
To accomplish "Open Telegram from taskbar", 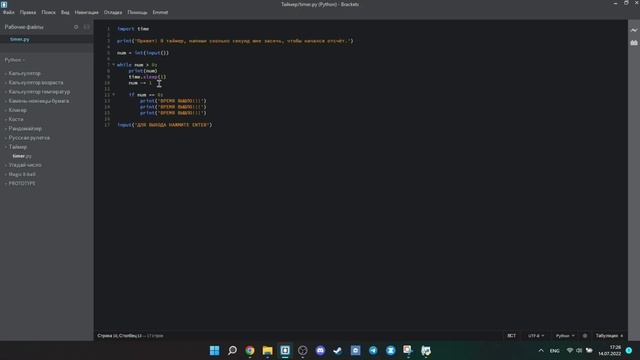I will click(373, 351).
